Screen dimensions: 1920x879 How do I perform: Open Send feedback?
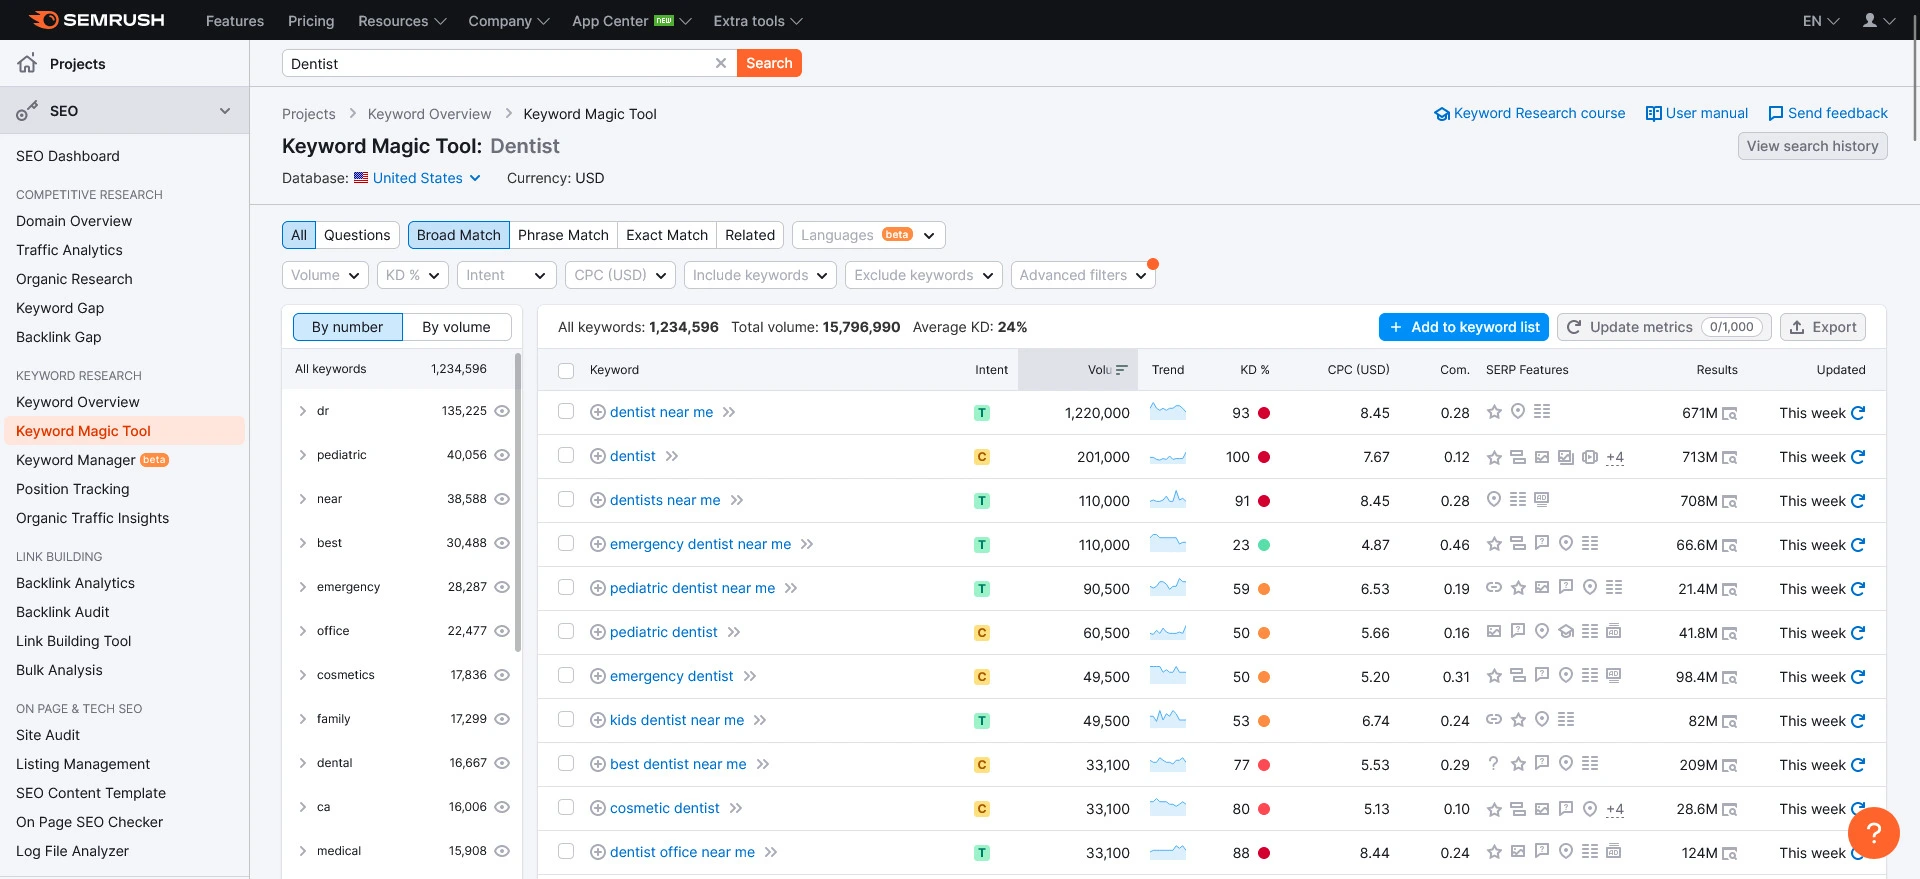1828,113
